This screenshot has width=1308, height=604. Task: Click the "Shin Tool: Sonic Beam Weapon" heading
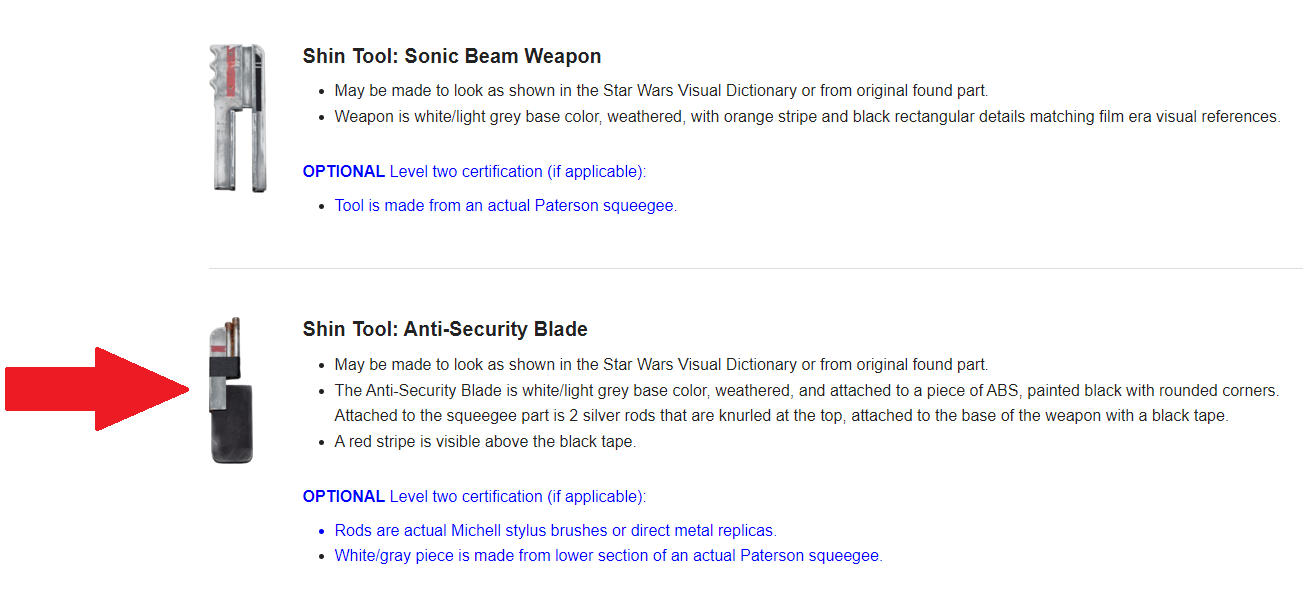click(452, 56)
